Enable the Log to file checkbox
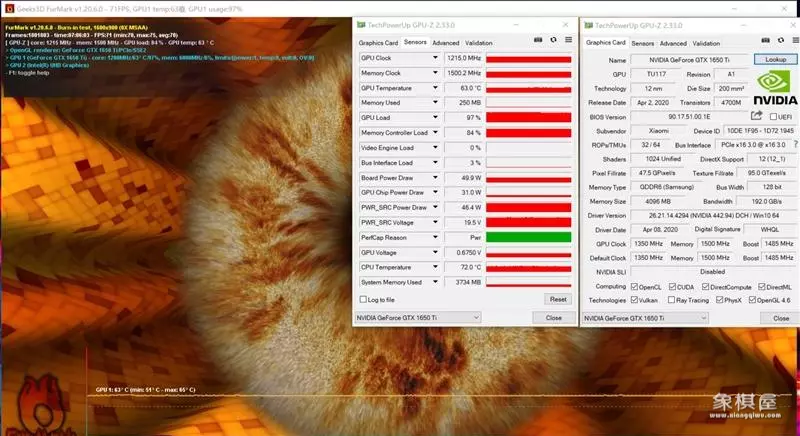 pyautogui.click(x=363, y=299)
